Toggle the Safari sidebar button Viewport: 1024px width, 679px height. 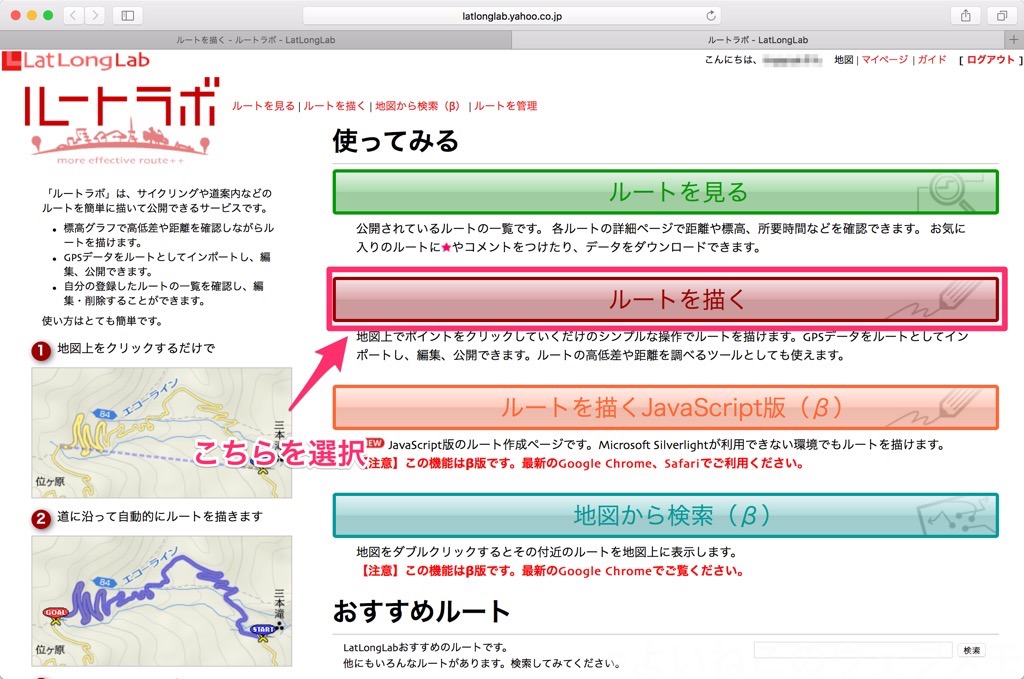pyautogui.click(x=127, y=16)
